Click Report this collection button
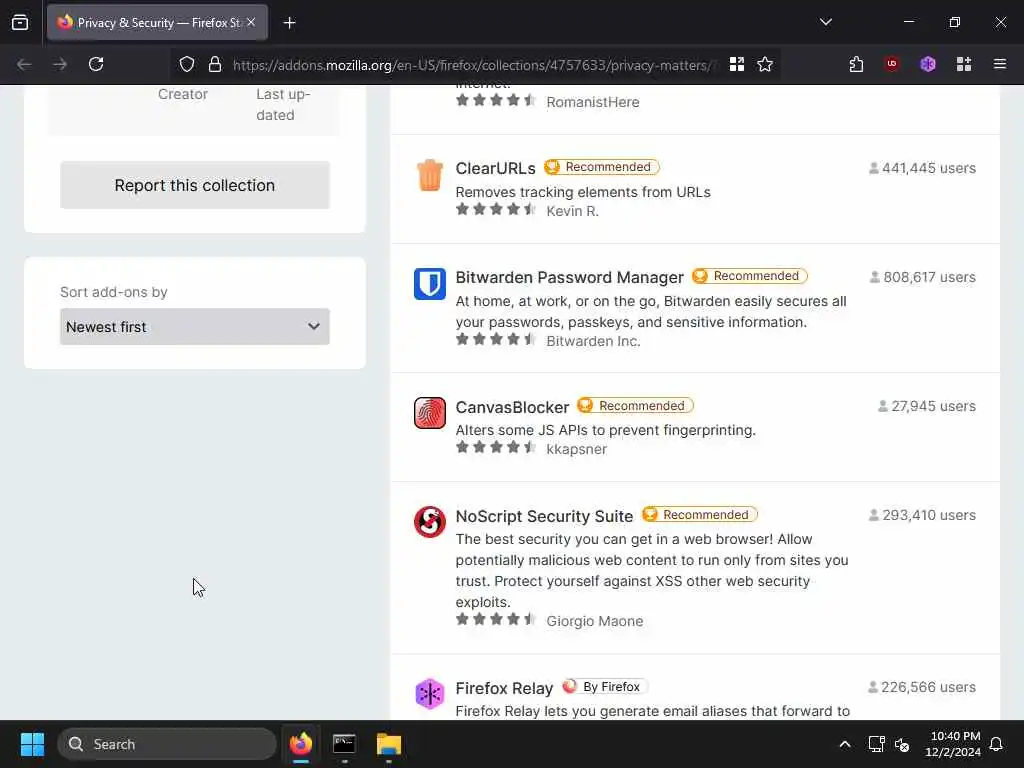1024x768 pixels. [x=195, y=185]
